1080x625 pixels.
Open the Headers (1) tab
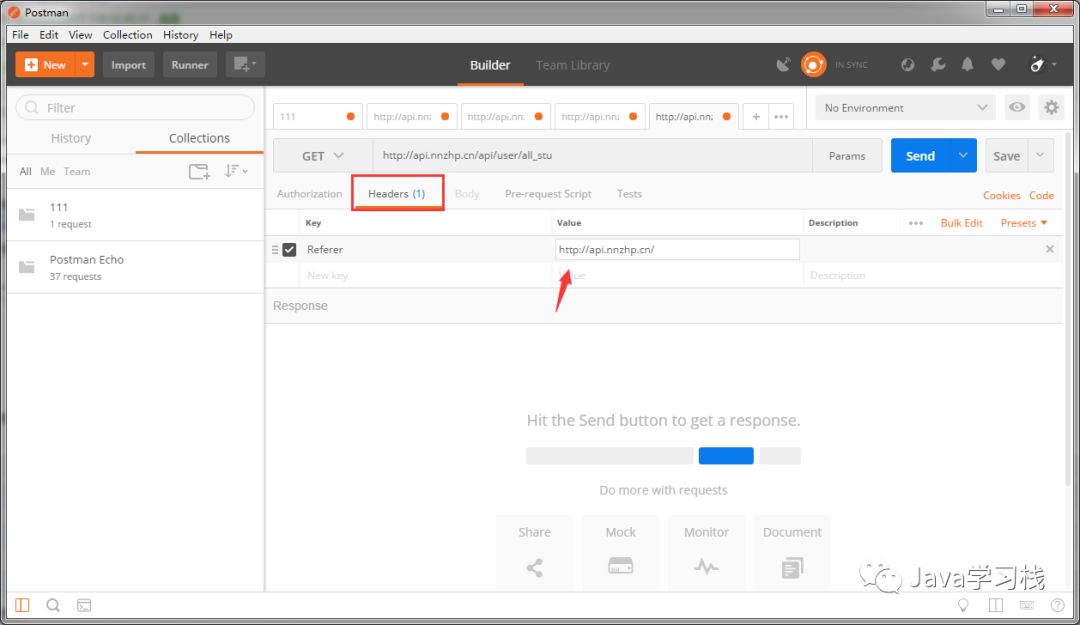397,194
